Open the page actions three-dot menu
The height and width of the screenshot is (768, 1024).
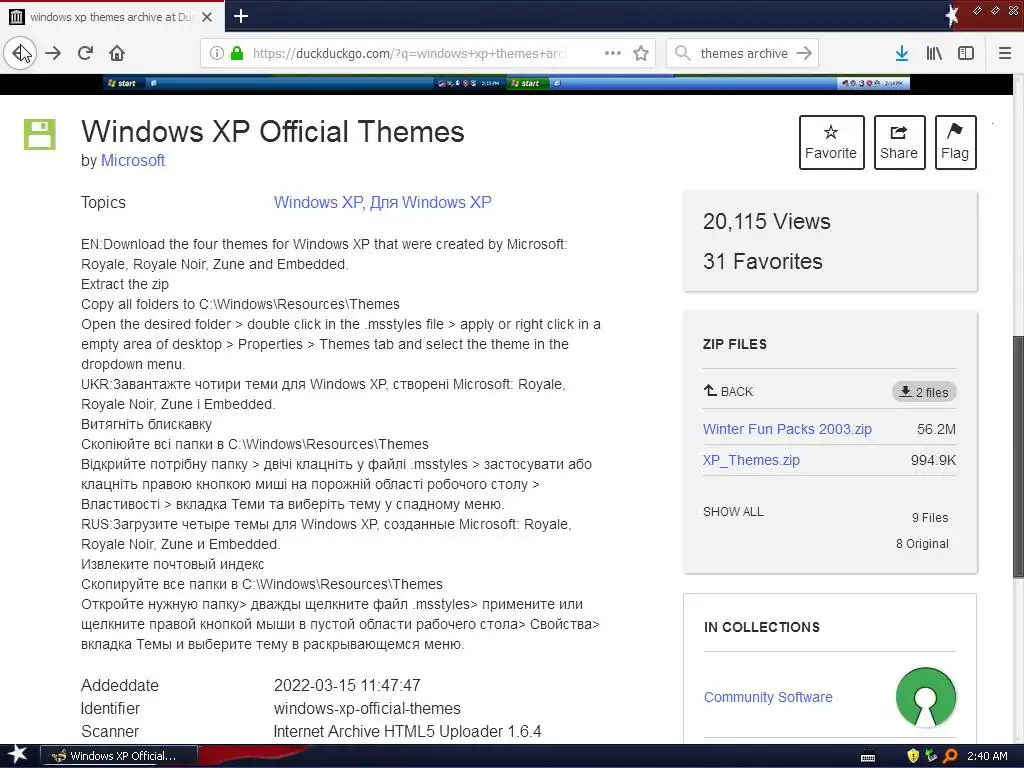coord(613,54)
